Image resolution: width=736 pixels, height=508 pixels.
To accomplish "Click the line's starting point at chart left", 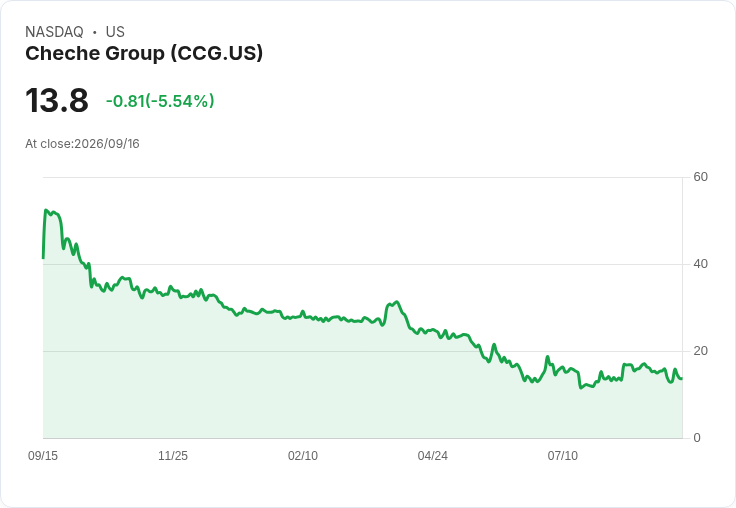I will pyautogui.click(x=43, y=258).
